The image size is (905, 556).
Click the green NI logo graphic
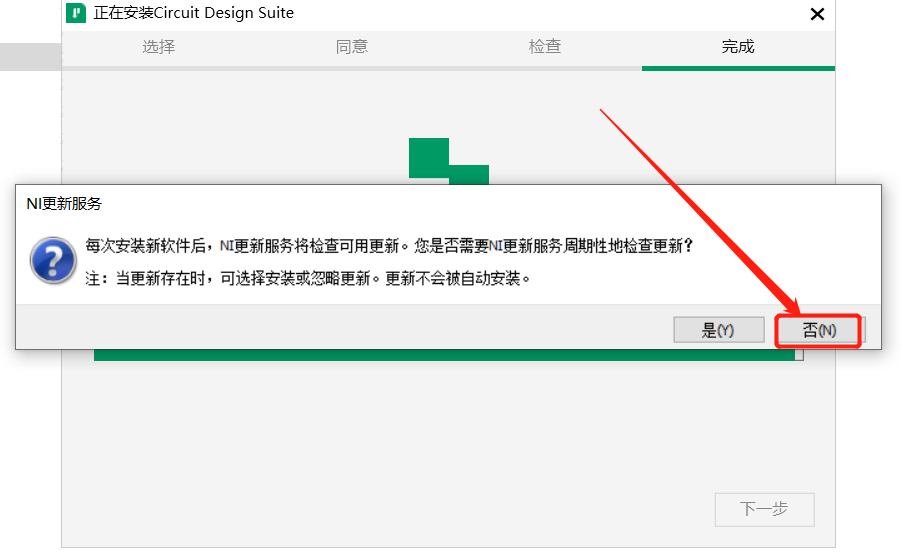(449, 161)
